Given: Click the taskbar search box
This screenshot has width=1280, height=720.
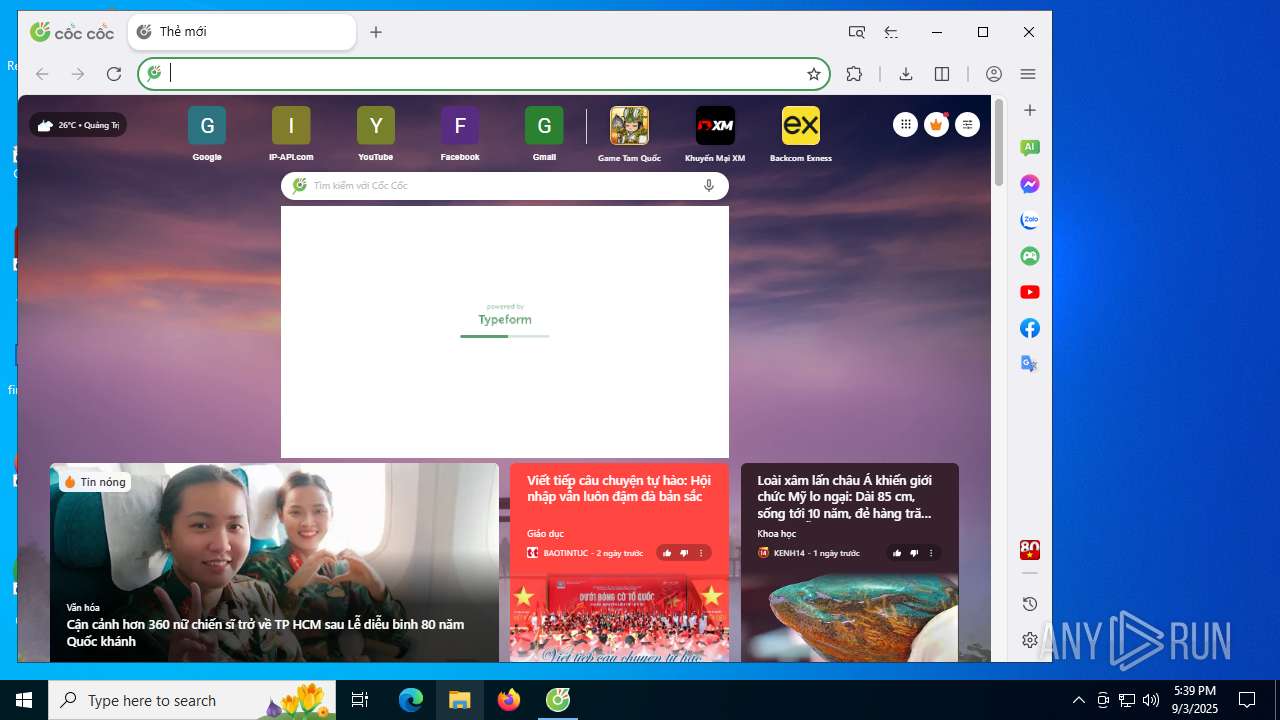Looking at the screenshot, I should click(193, 700).
